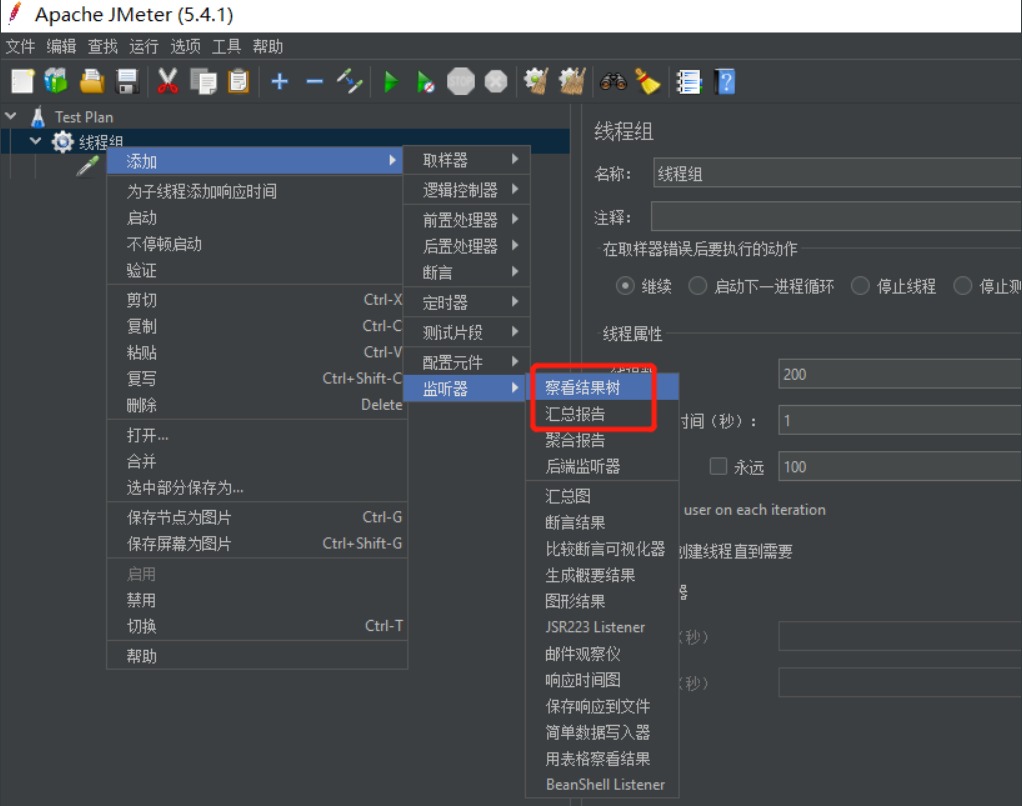Click 不停顿启动 in context menu
1022x806 pixels.
257,244
